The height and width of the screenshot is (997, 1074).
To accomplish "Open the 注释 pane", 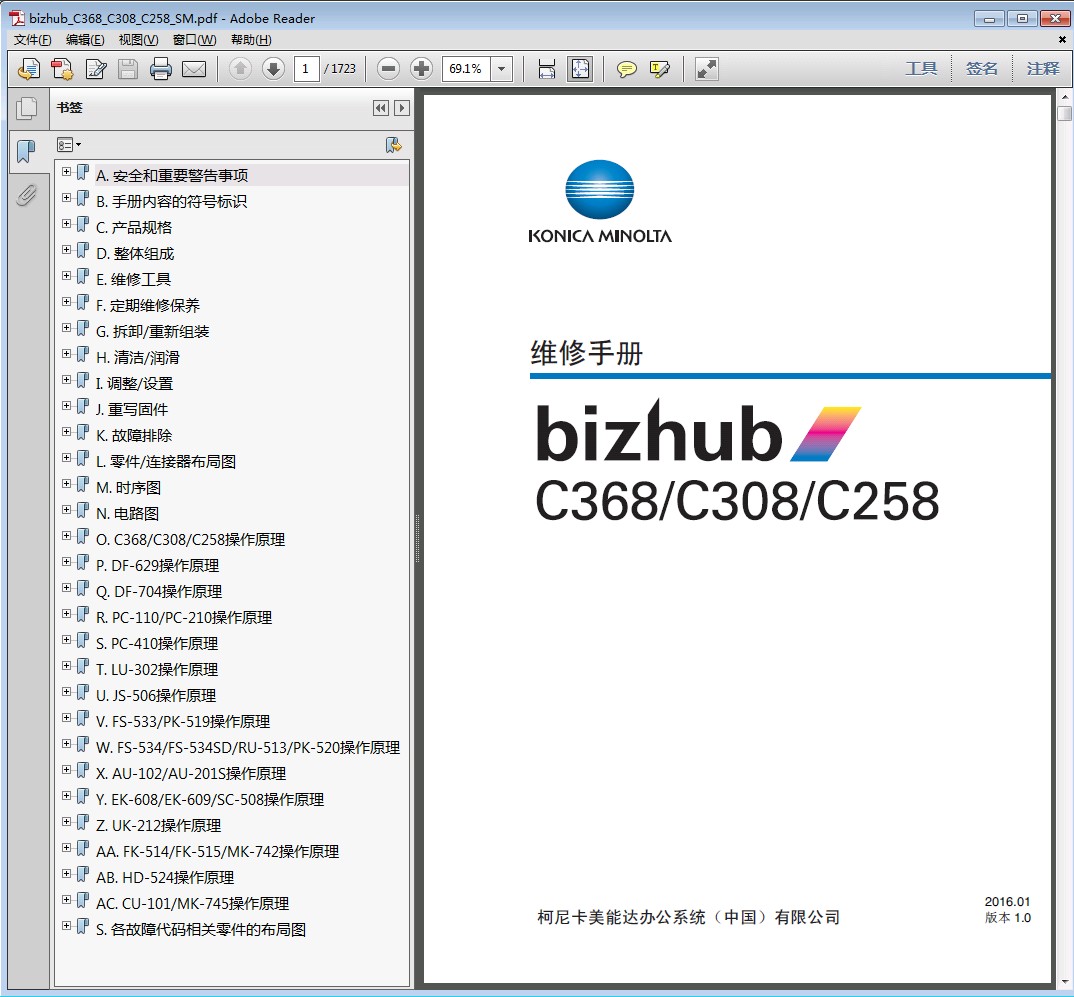I will 1042,68.
